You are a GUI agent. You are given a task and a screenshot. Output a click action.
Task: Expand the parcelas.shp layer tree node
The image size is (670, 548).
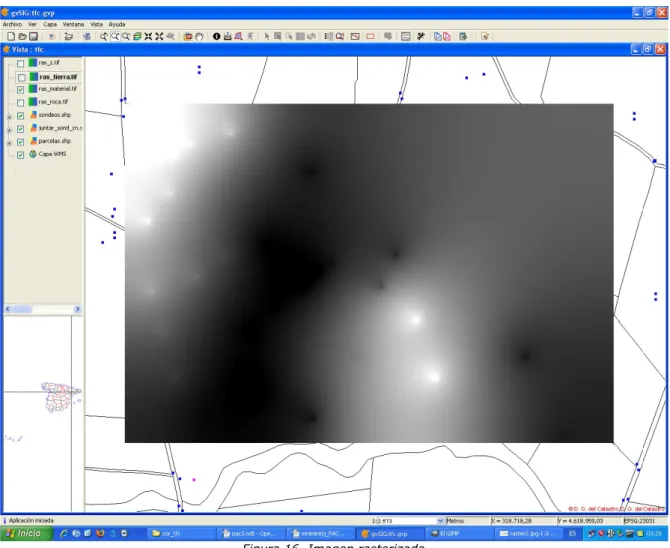[9, 143]
